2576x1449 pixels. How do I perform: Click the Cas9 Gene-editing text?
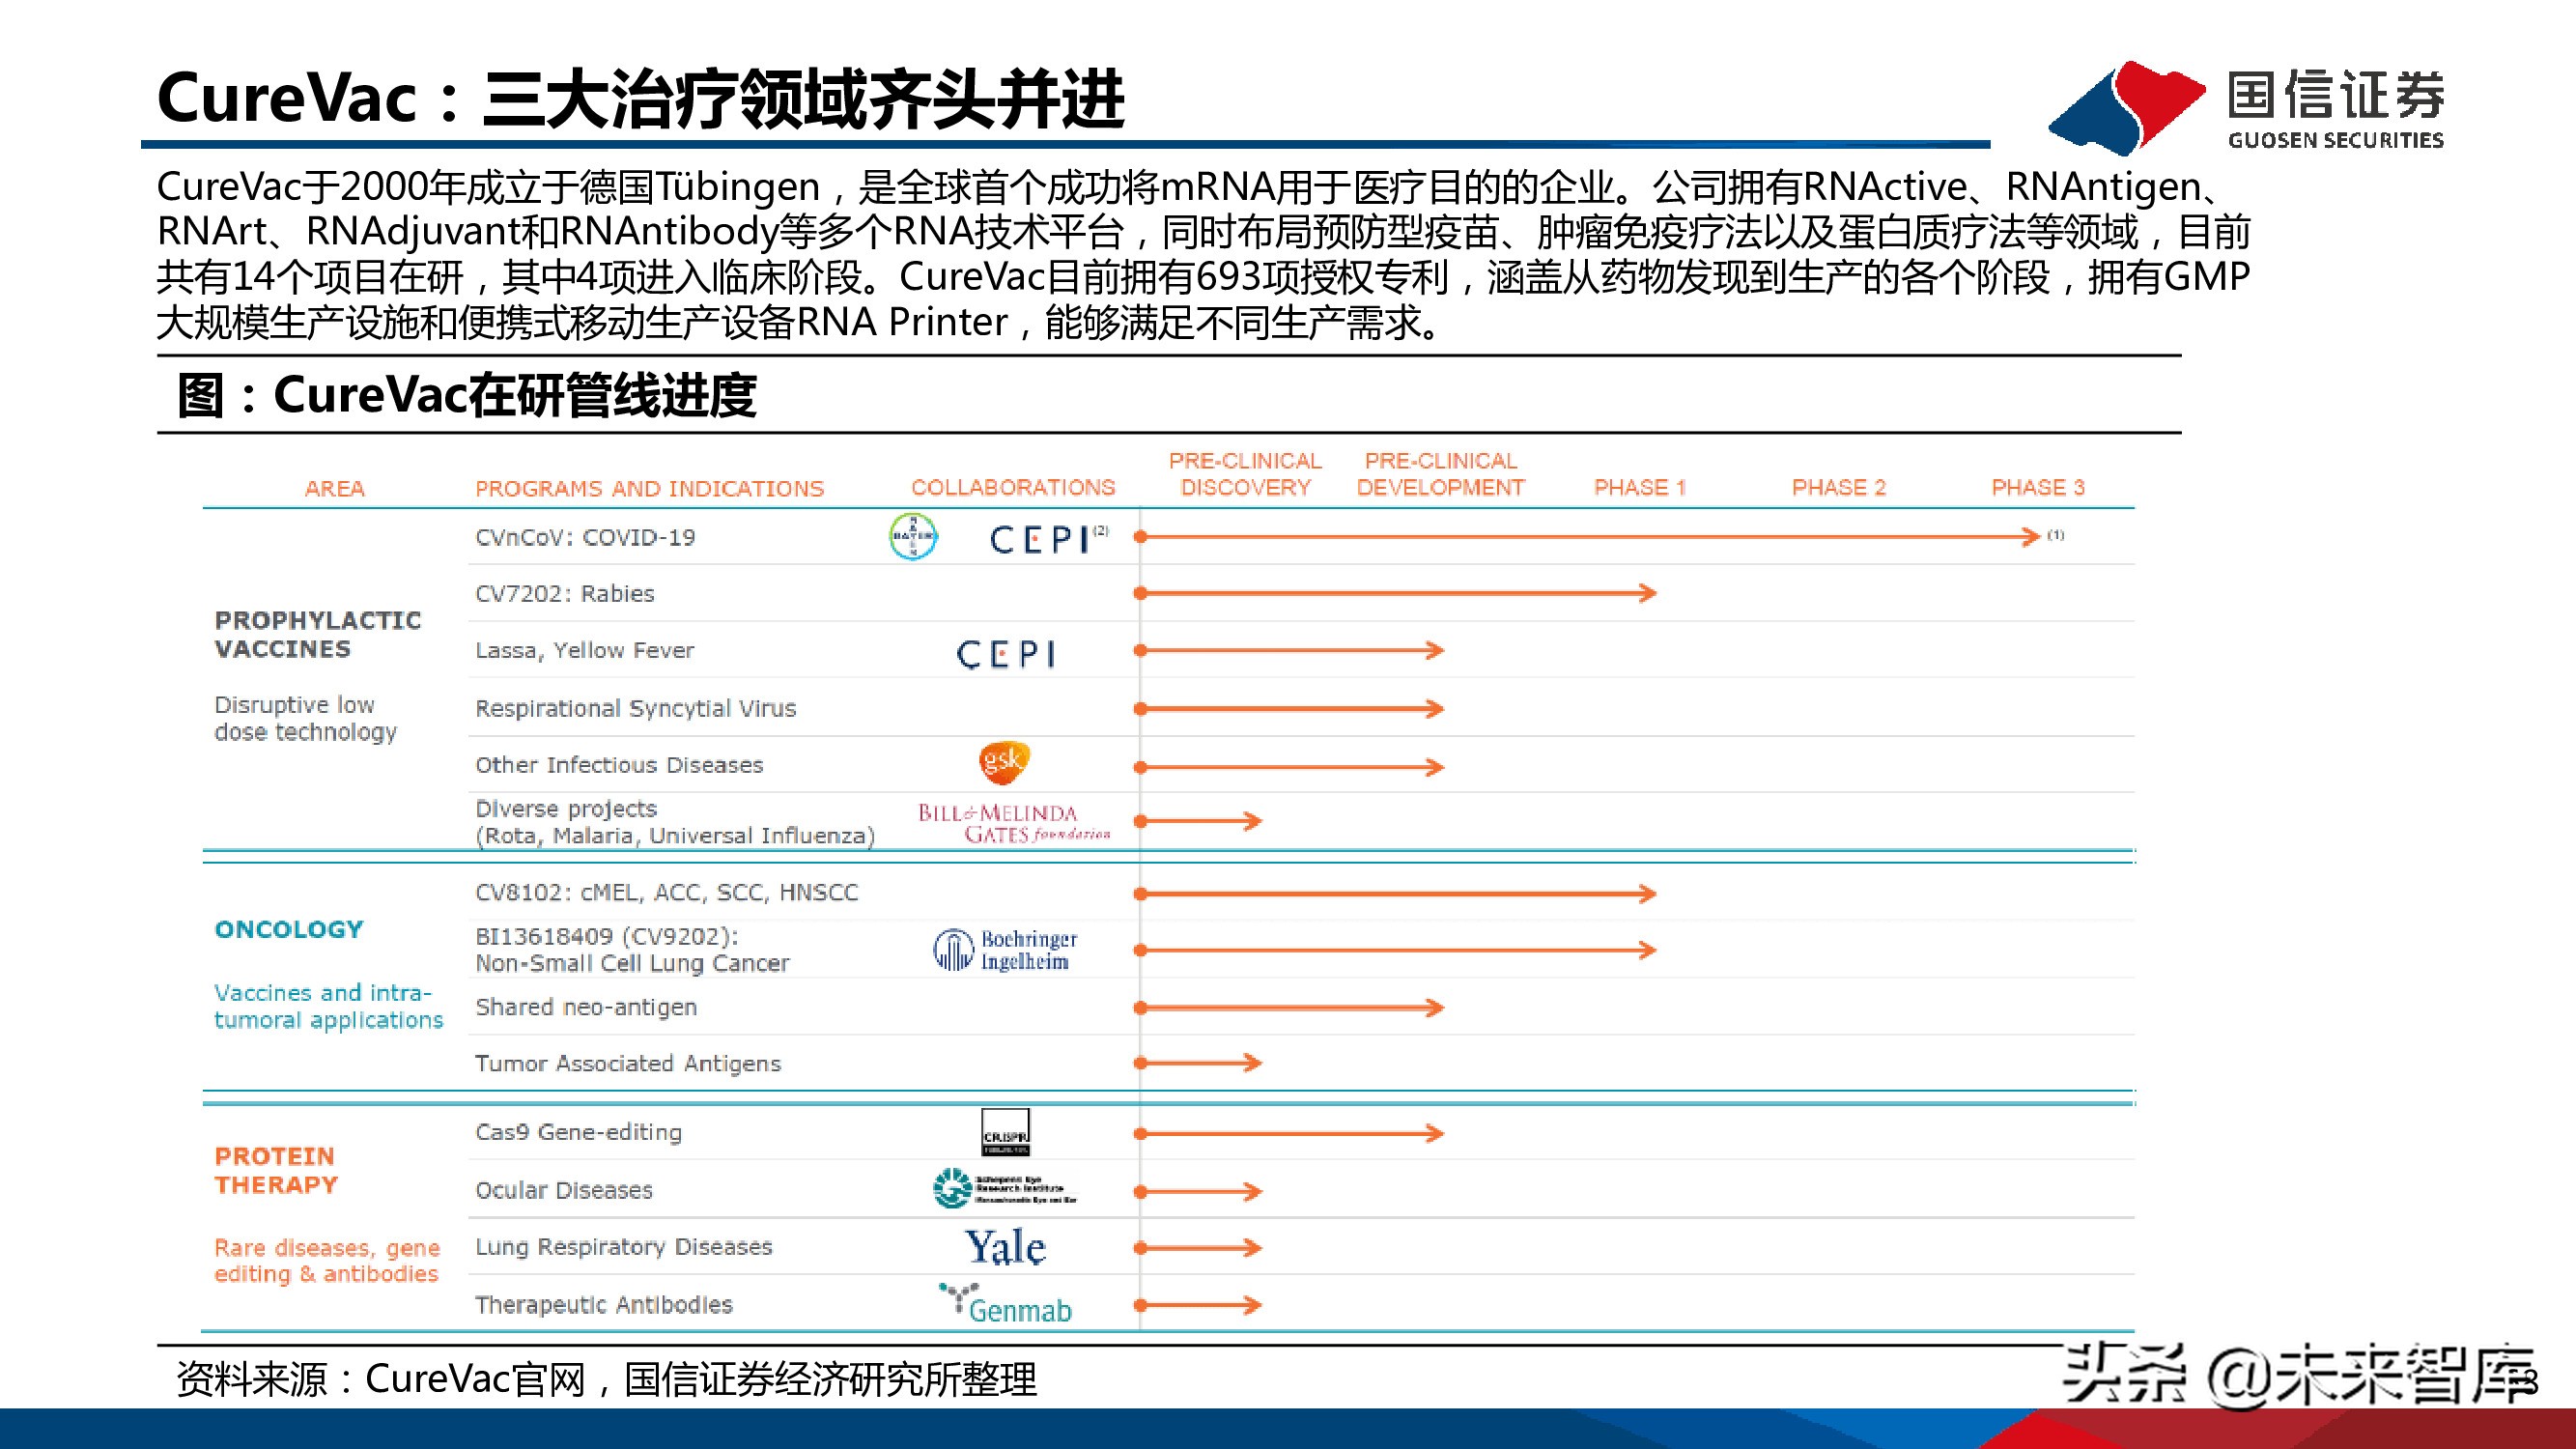click(578, 1132)
